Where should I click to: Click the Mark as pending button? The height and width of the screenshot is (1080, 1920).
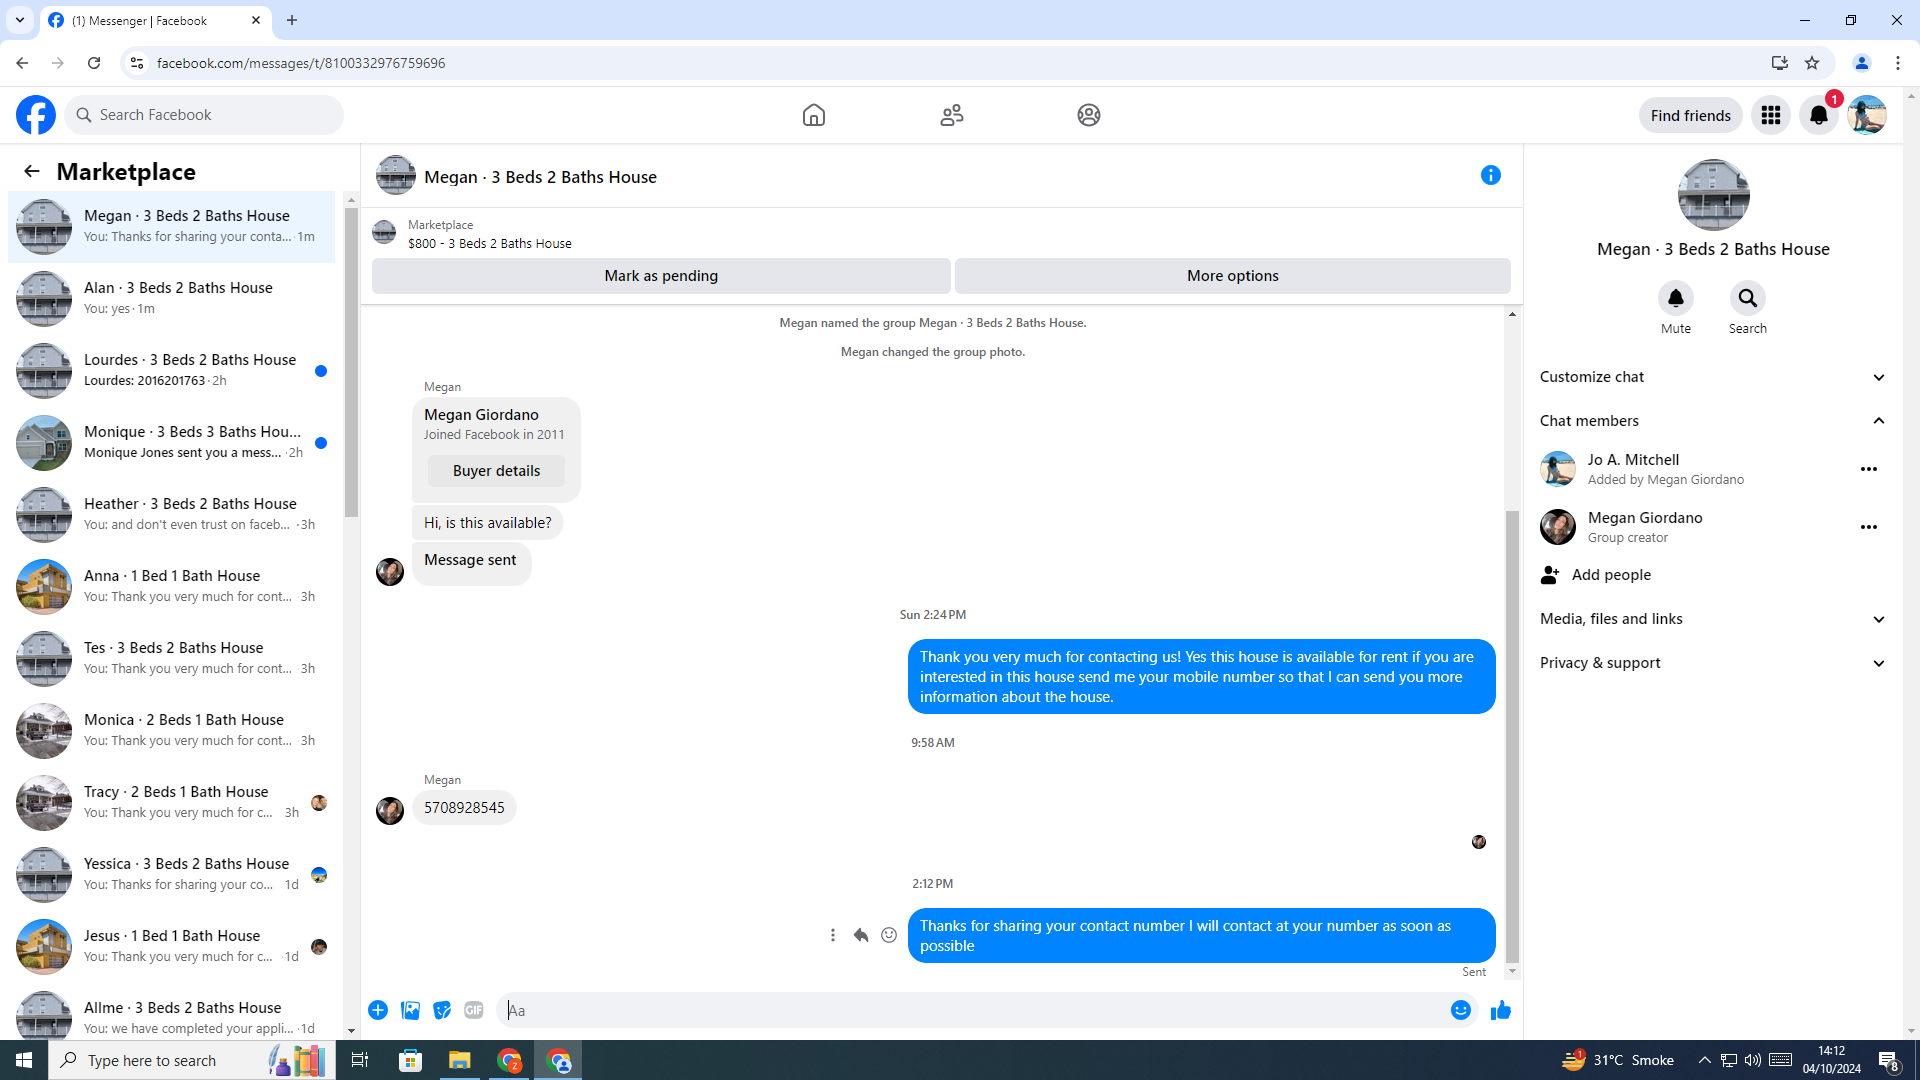(661, 276)
